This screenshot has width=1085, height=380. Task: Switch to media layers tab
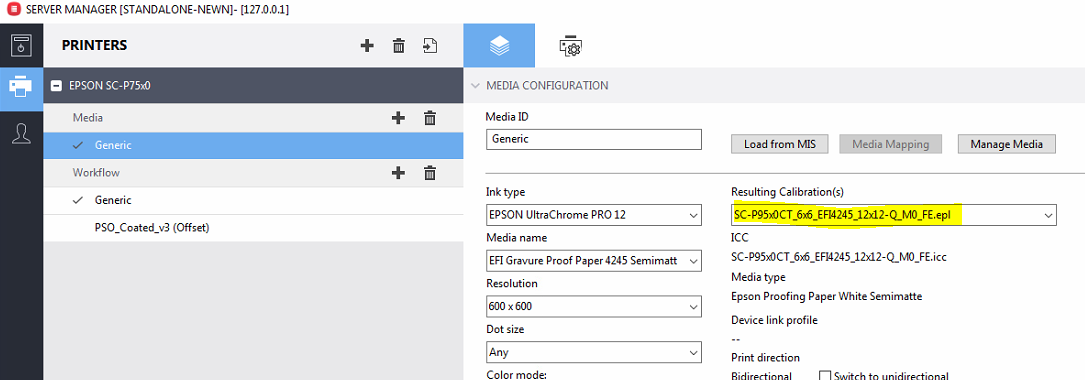[499, 46]
